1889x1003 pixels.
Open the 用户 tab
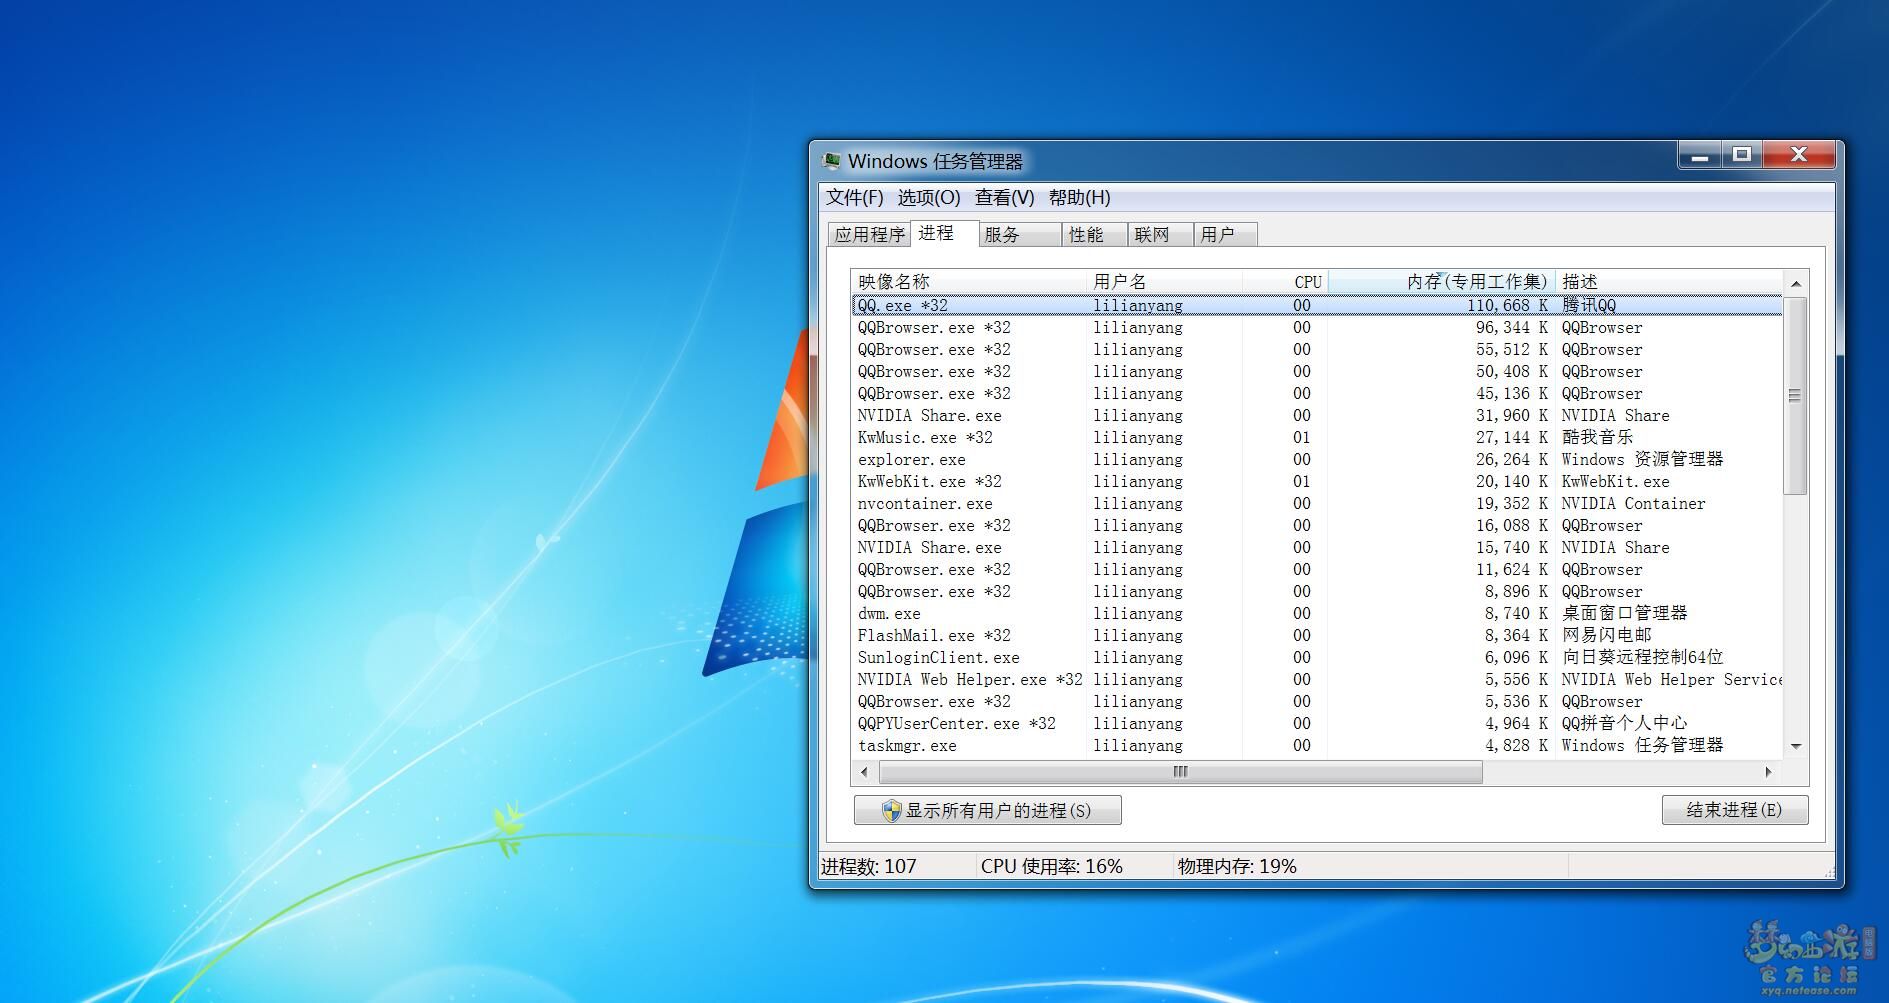[x=1225, y=235]
